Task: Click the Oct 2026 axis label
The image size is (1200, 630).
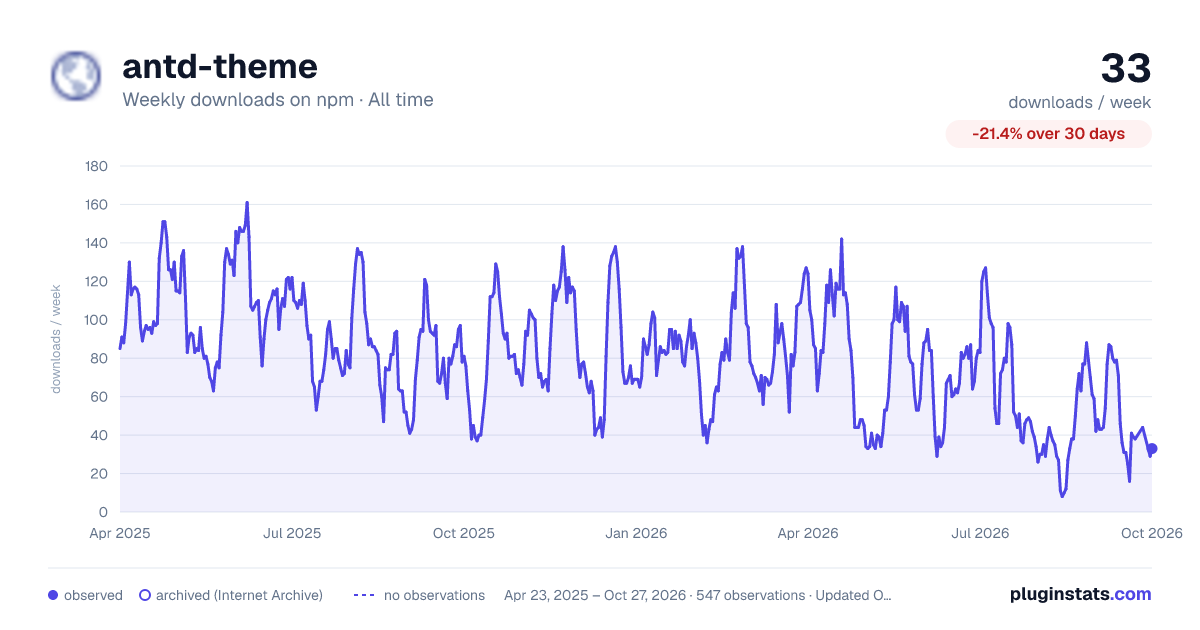Action: [1152, 533]
